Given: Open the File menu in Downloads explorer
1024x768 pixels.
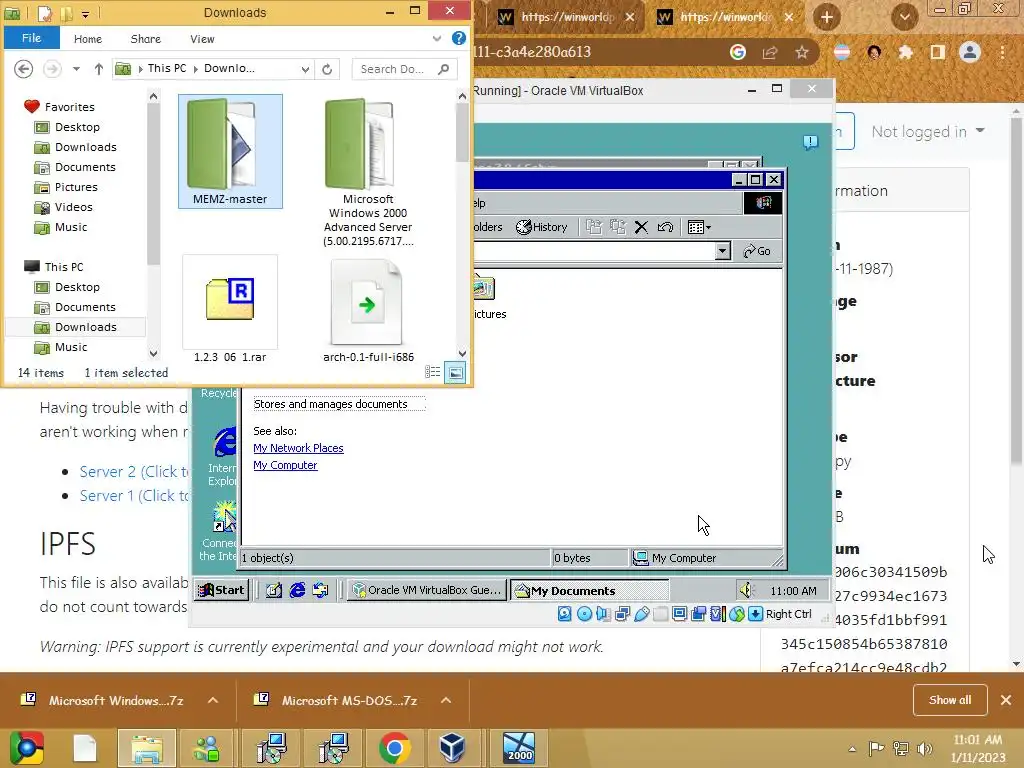Looking at the screenshot, I should [x=31, y=38].
